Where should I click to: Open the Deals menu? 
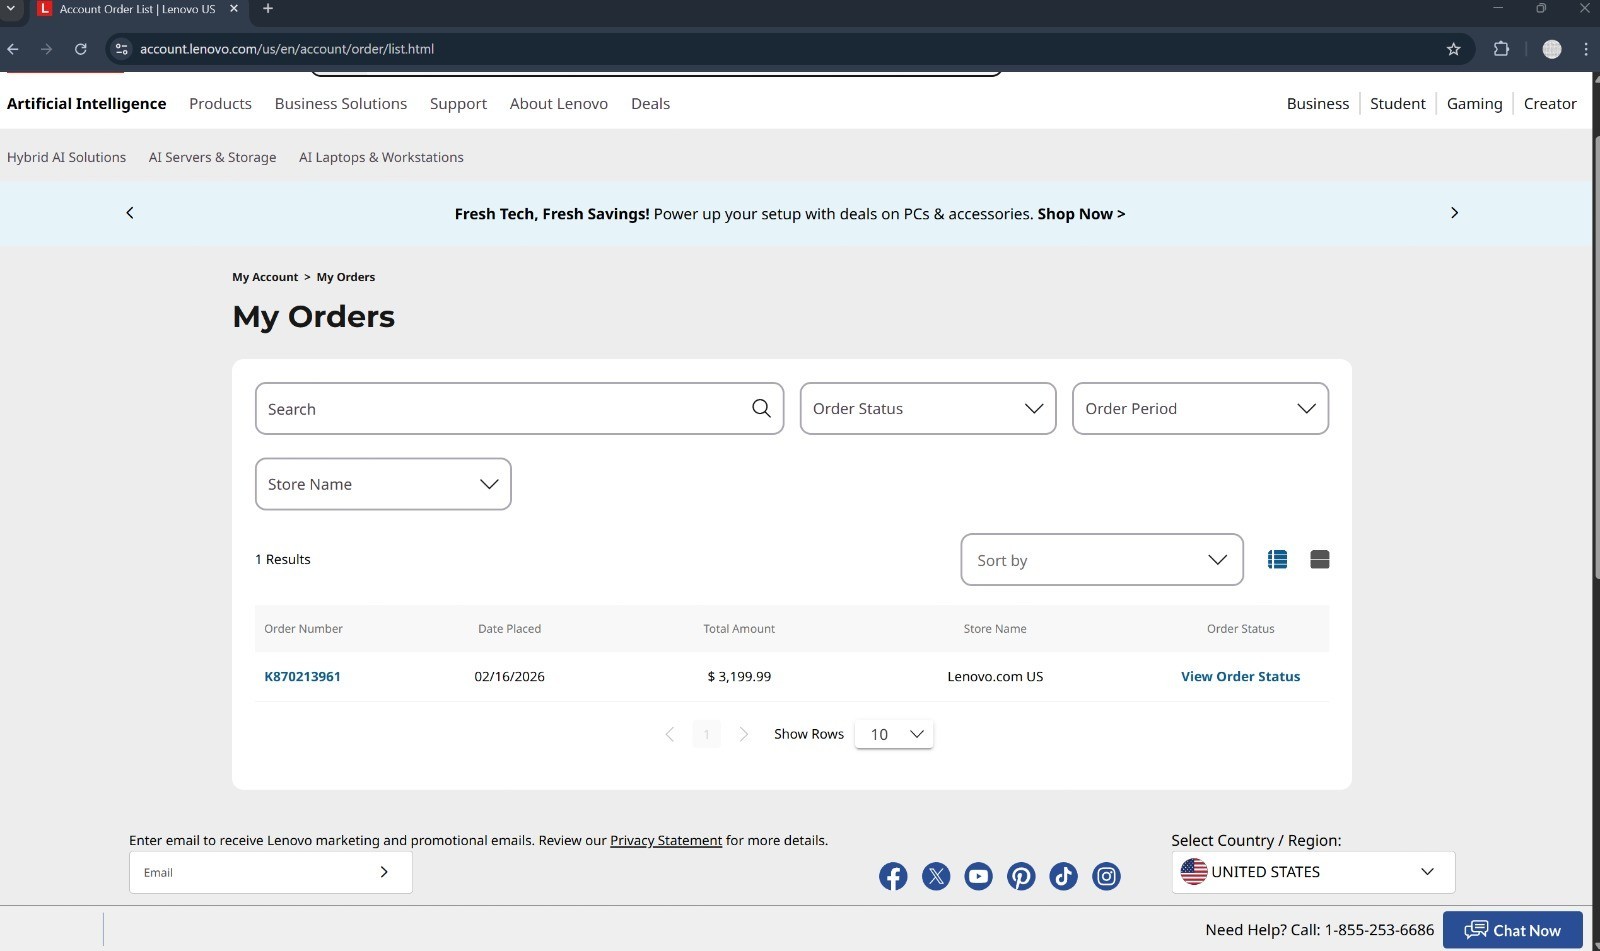tap(650, 103)
